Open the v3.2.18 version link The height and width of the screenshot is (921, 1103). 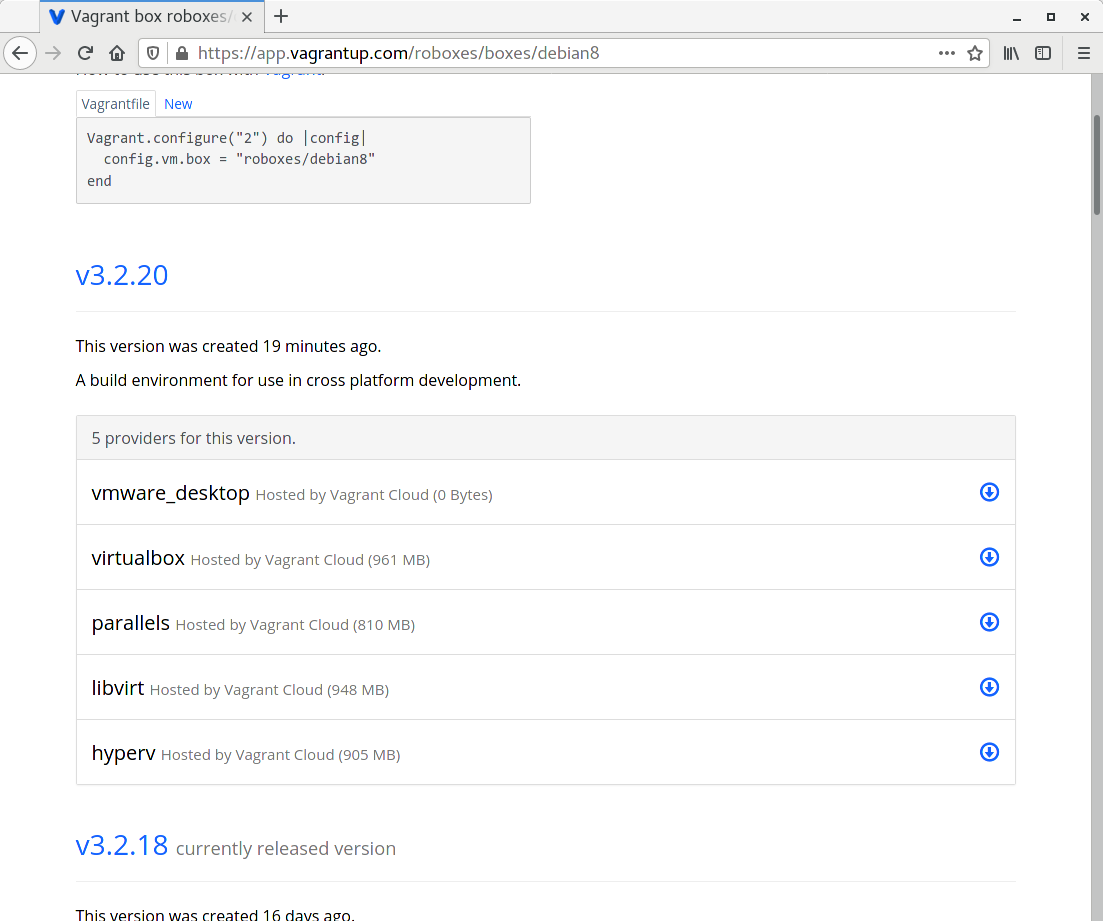(x=122, y=845)
